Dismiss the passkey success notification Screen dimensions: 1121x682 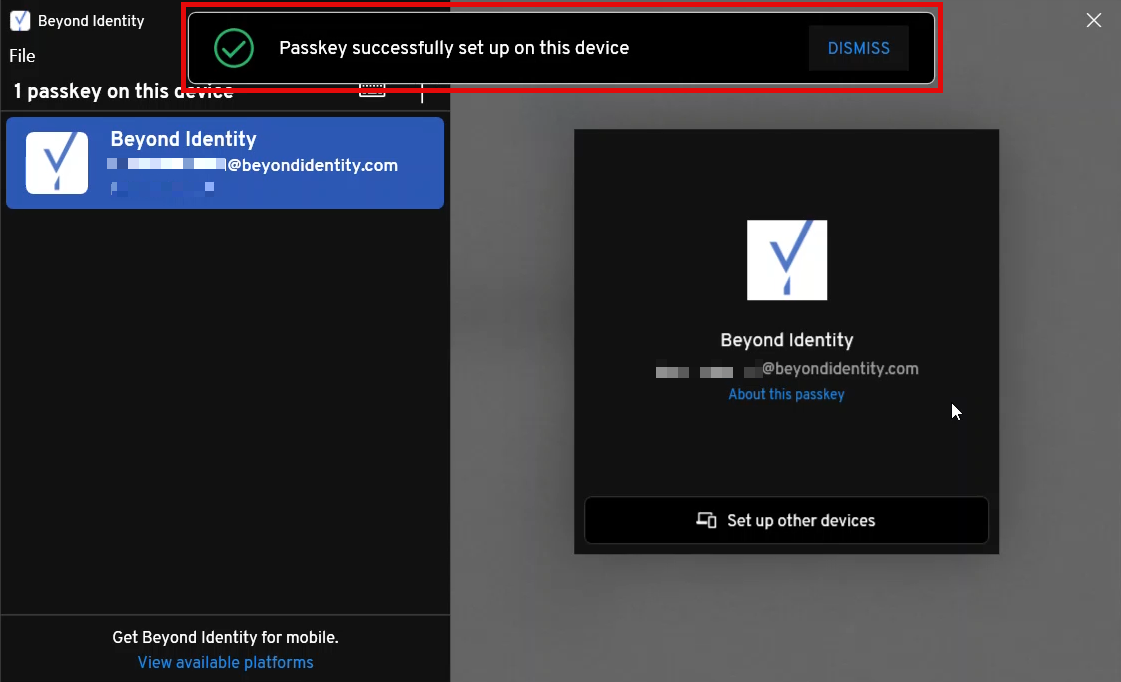click(859, 48)
